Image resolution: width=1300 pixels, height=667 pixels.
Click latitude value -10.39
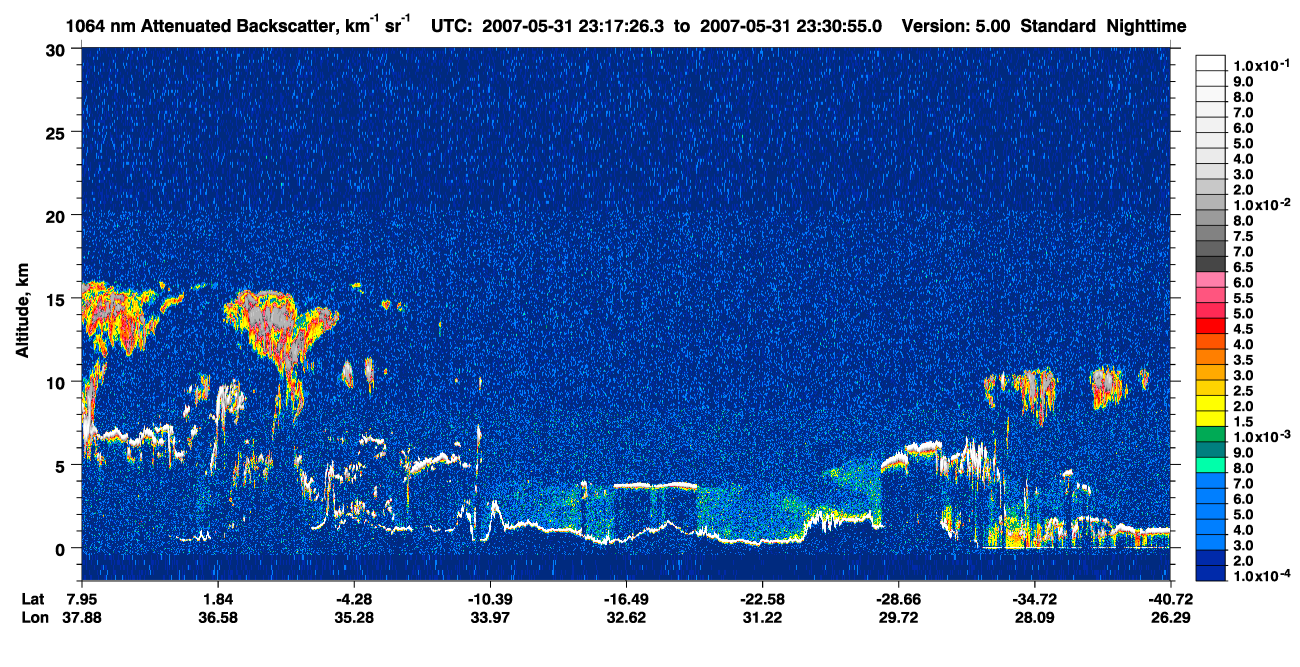[x=490, y=599]
